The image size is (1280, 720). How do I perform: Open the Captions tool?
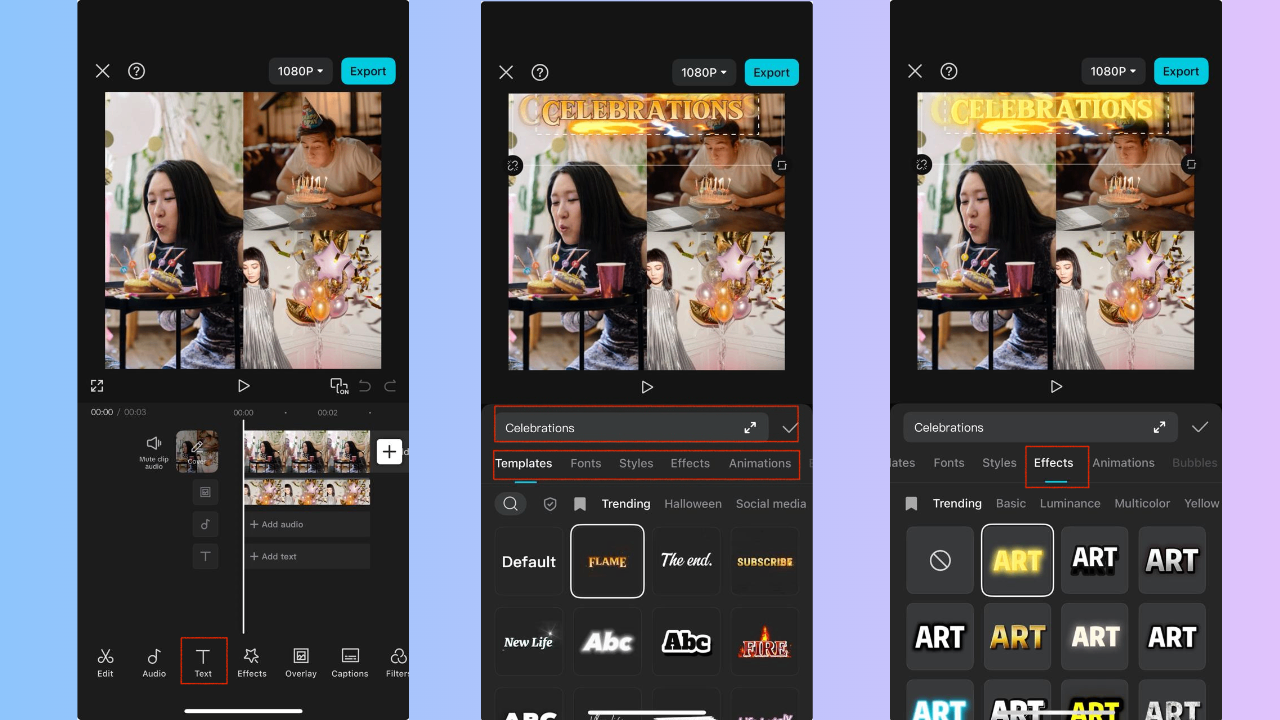point(349,662)
